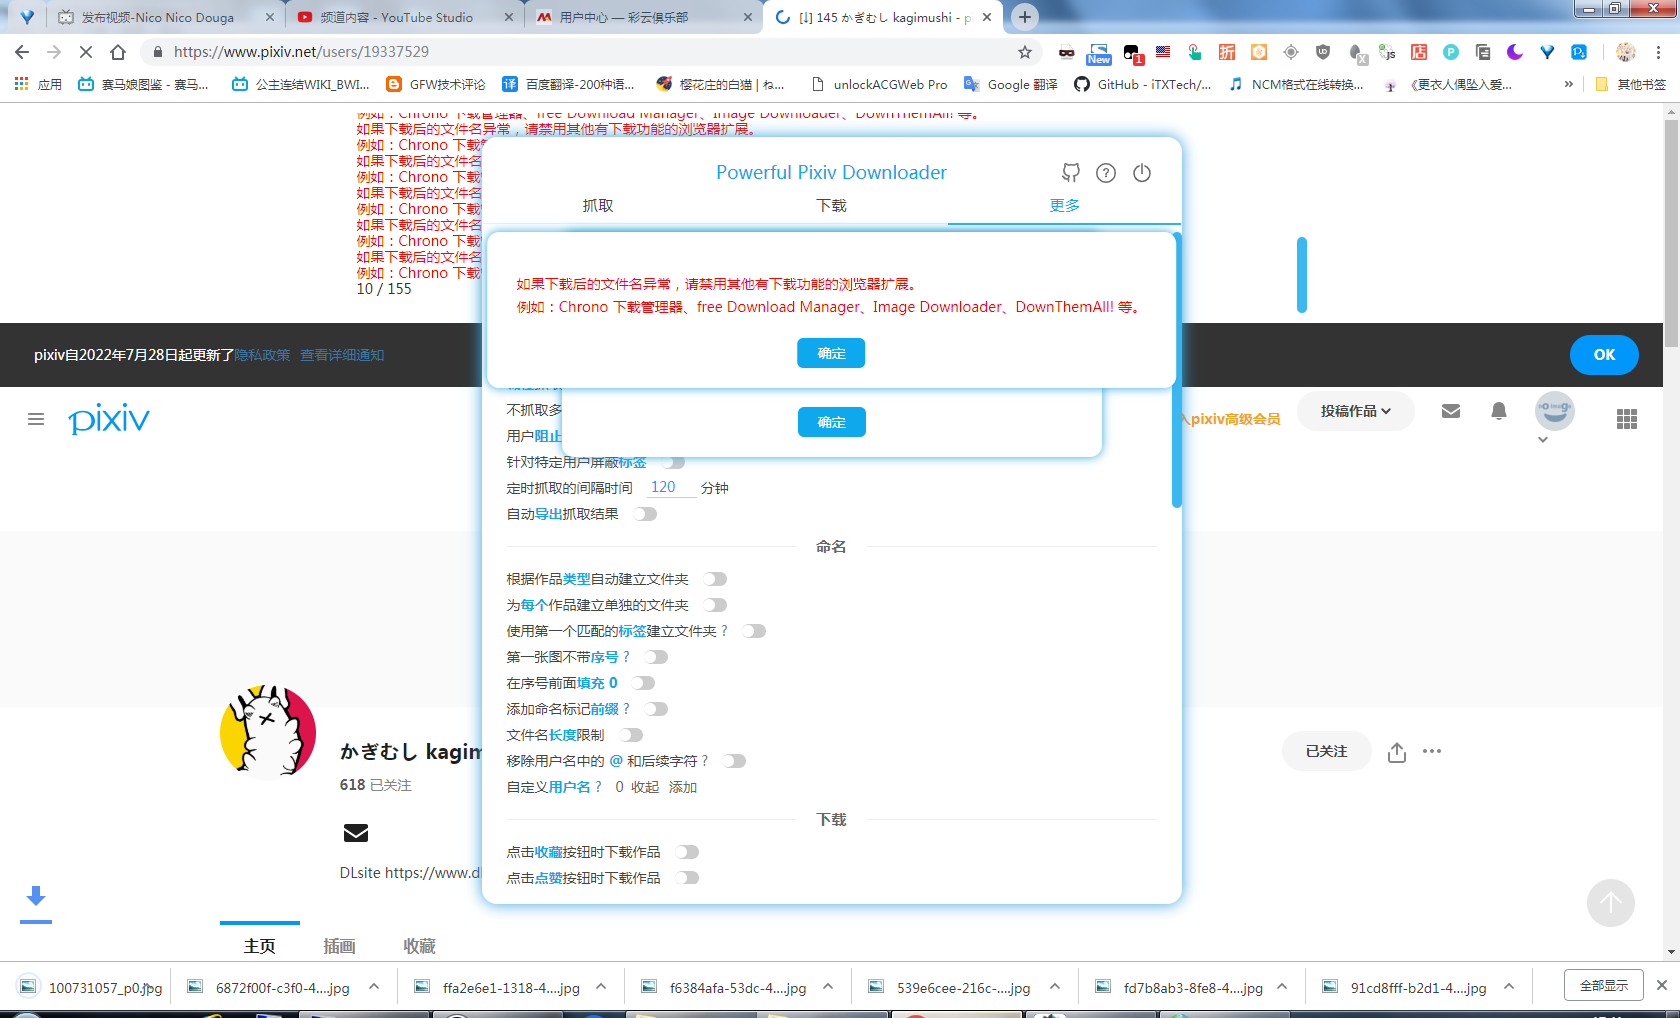Open the 投稿作品 dropdown

tap(1355, 410)
